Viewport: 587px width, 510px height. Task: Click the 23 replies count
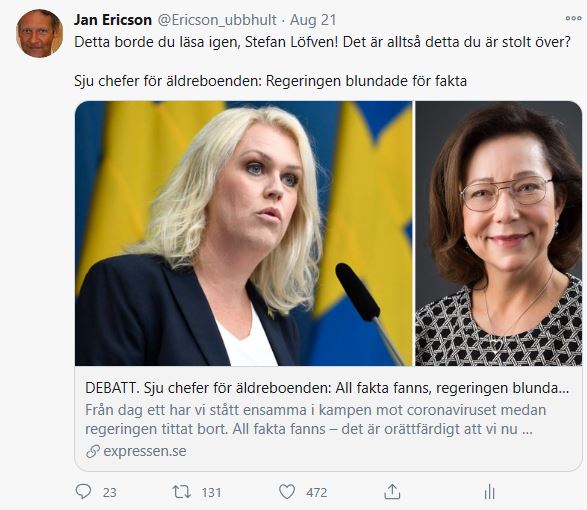[x=109, y=492]
